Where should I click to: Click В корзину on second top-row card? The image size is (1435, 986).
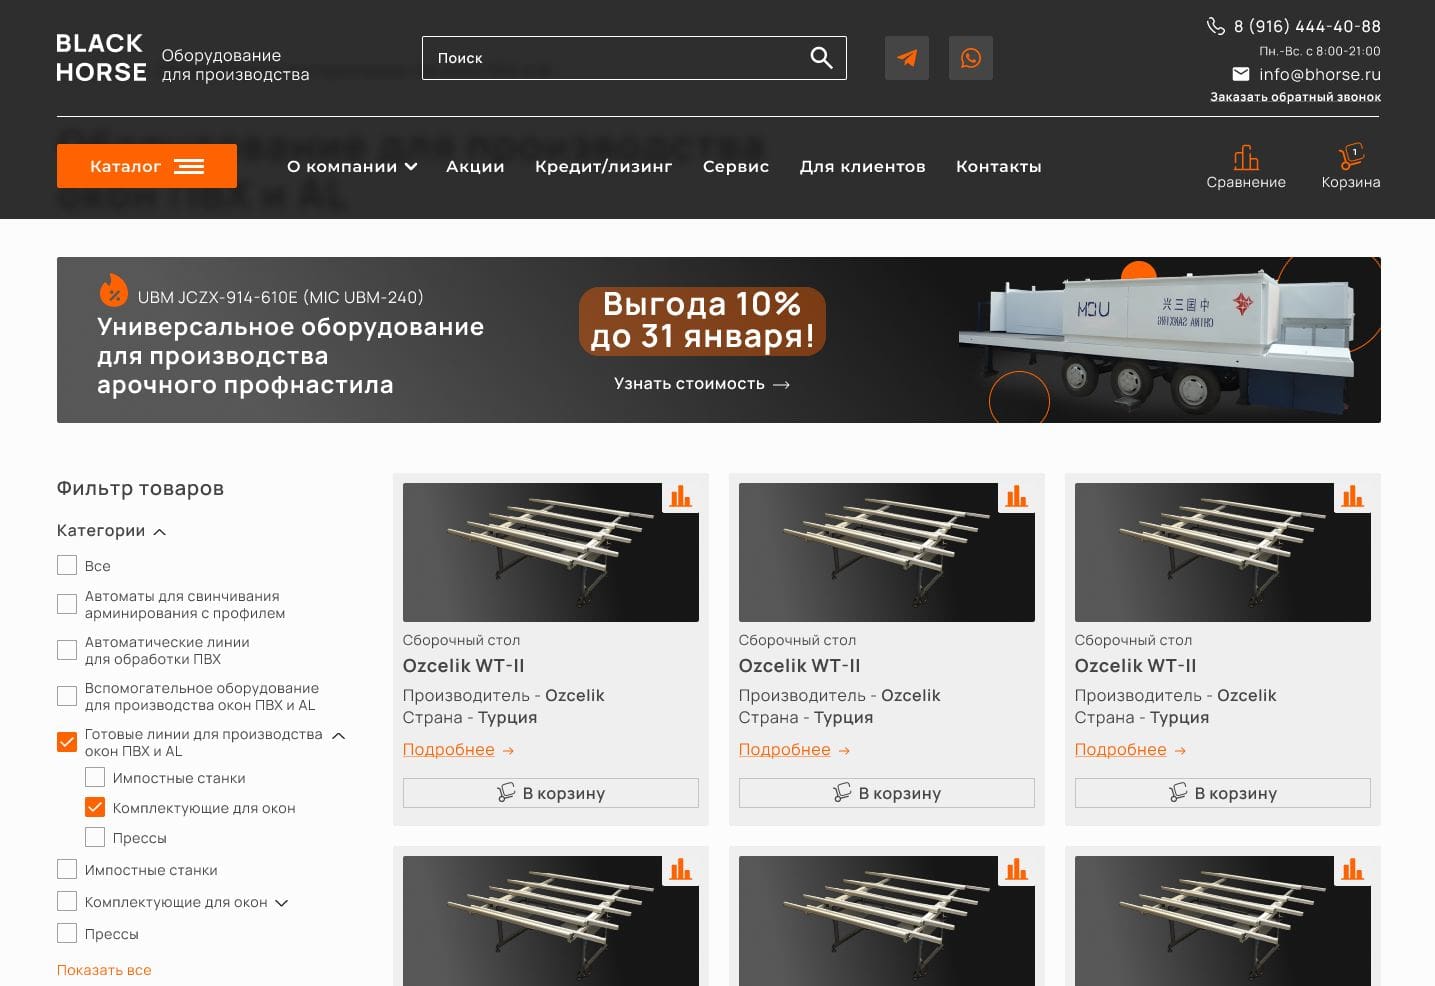click(887, 793)
